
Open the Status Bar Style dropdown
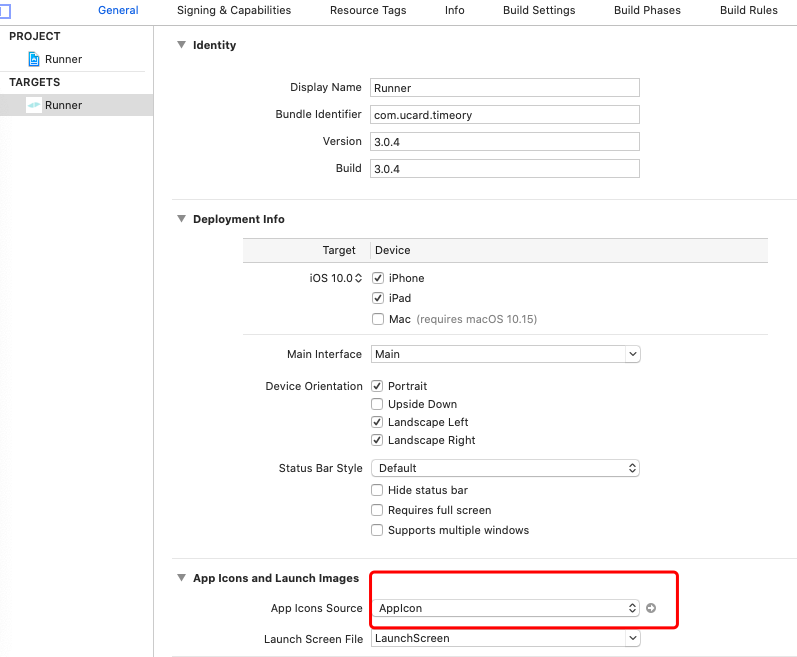pyautogui.click(x=505, y=468)
